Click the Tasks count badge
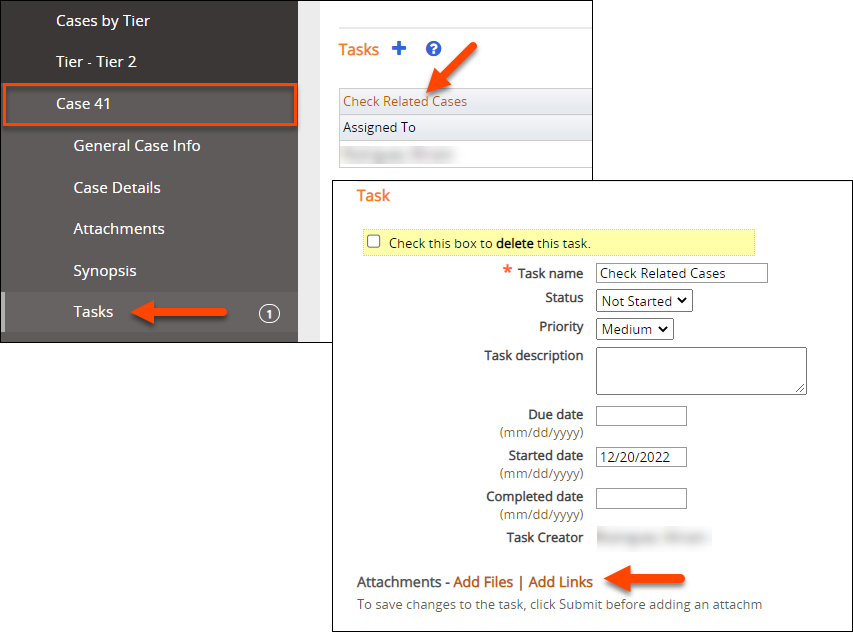 (x=268, y=313)
